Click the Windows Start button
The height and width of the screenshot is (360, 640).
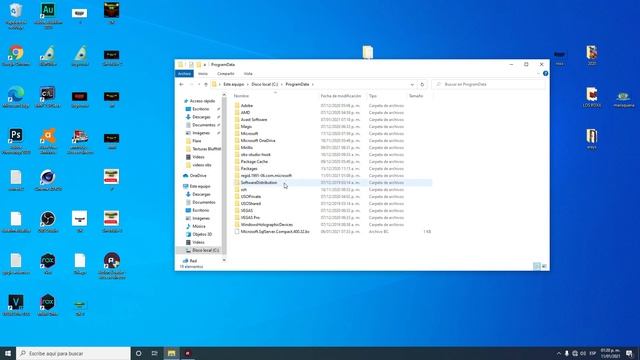(8, 353)
